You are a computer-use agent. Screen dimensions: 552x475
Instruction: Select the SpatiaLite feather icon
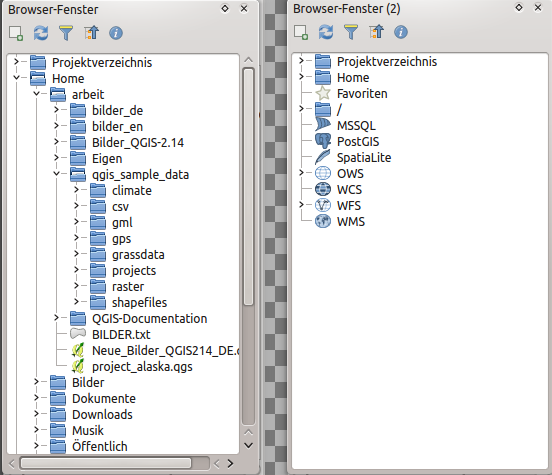(323, 157)
